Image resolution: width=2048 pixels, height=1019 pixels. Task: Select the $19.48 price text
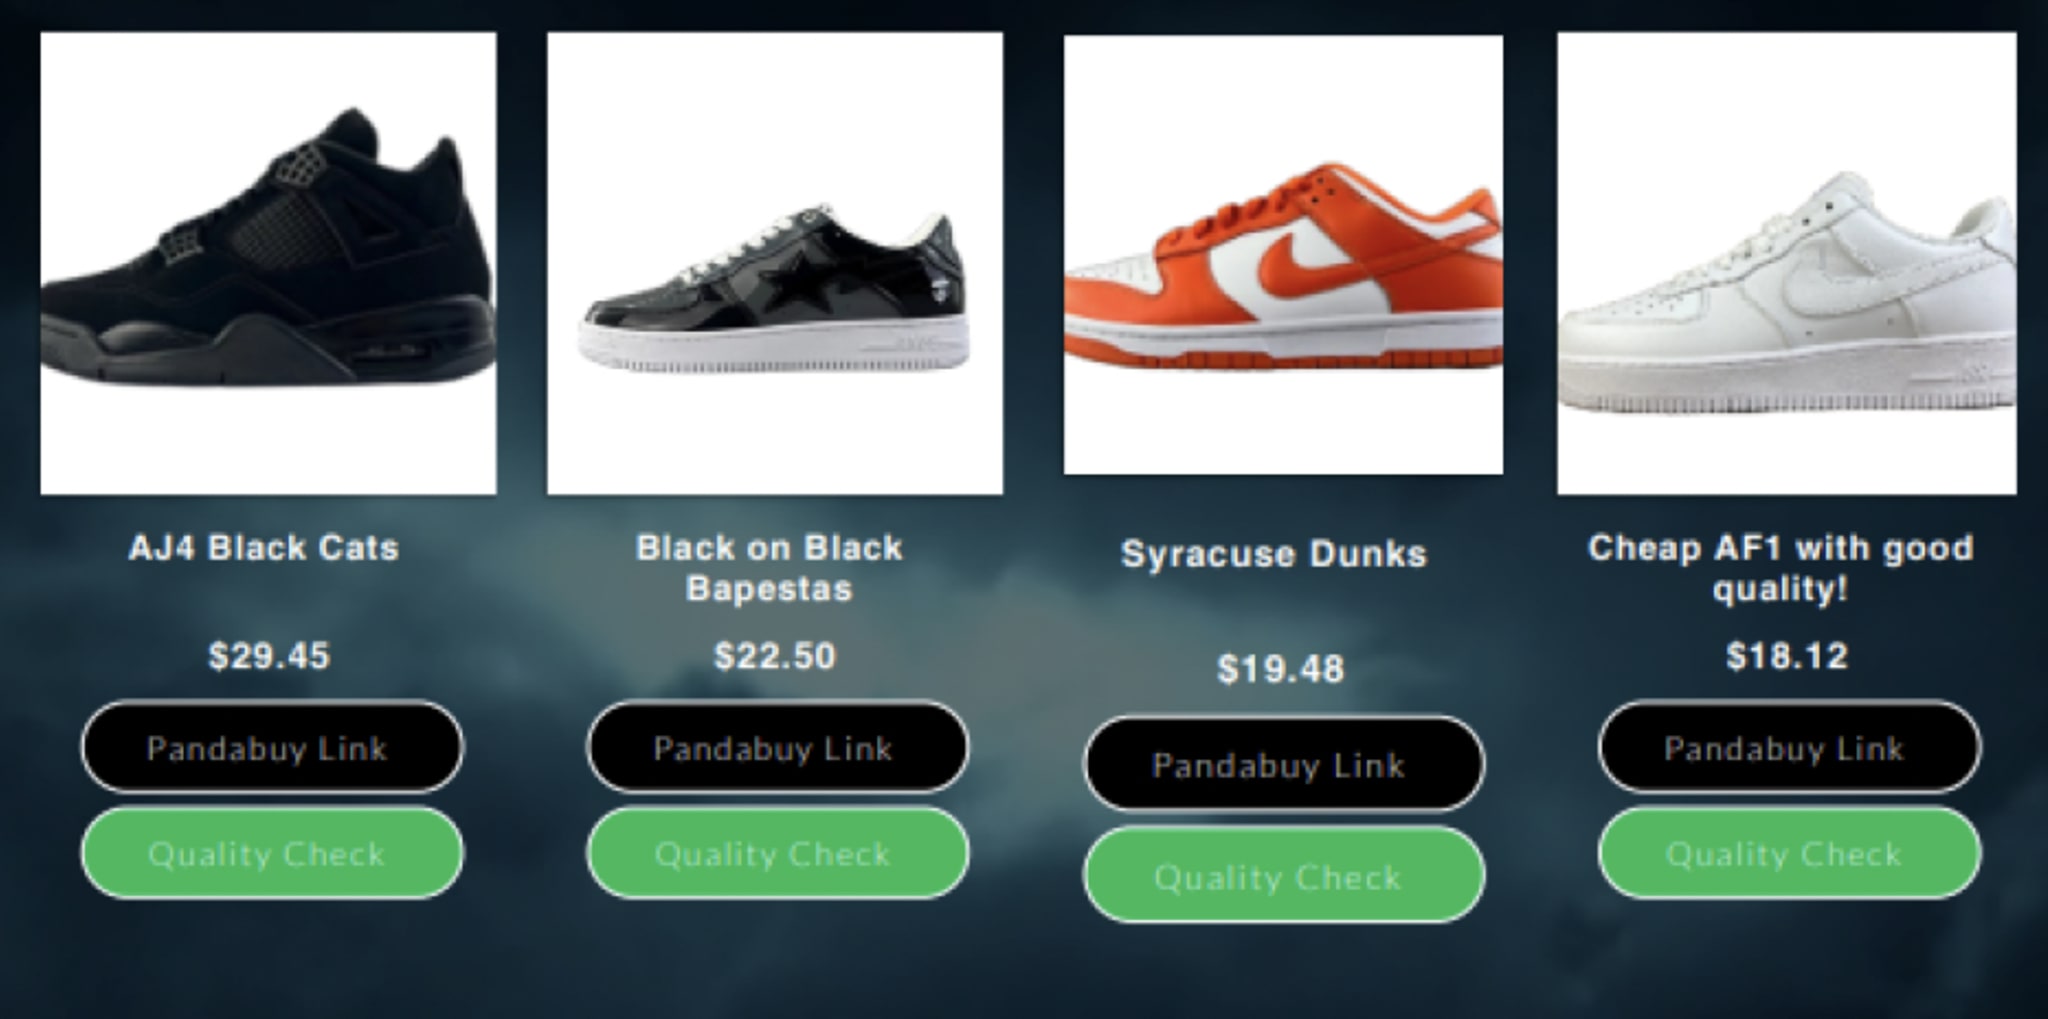click(1281, 669)
